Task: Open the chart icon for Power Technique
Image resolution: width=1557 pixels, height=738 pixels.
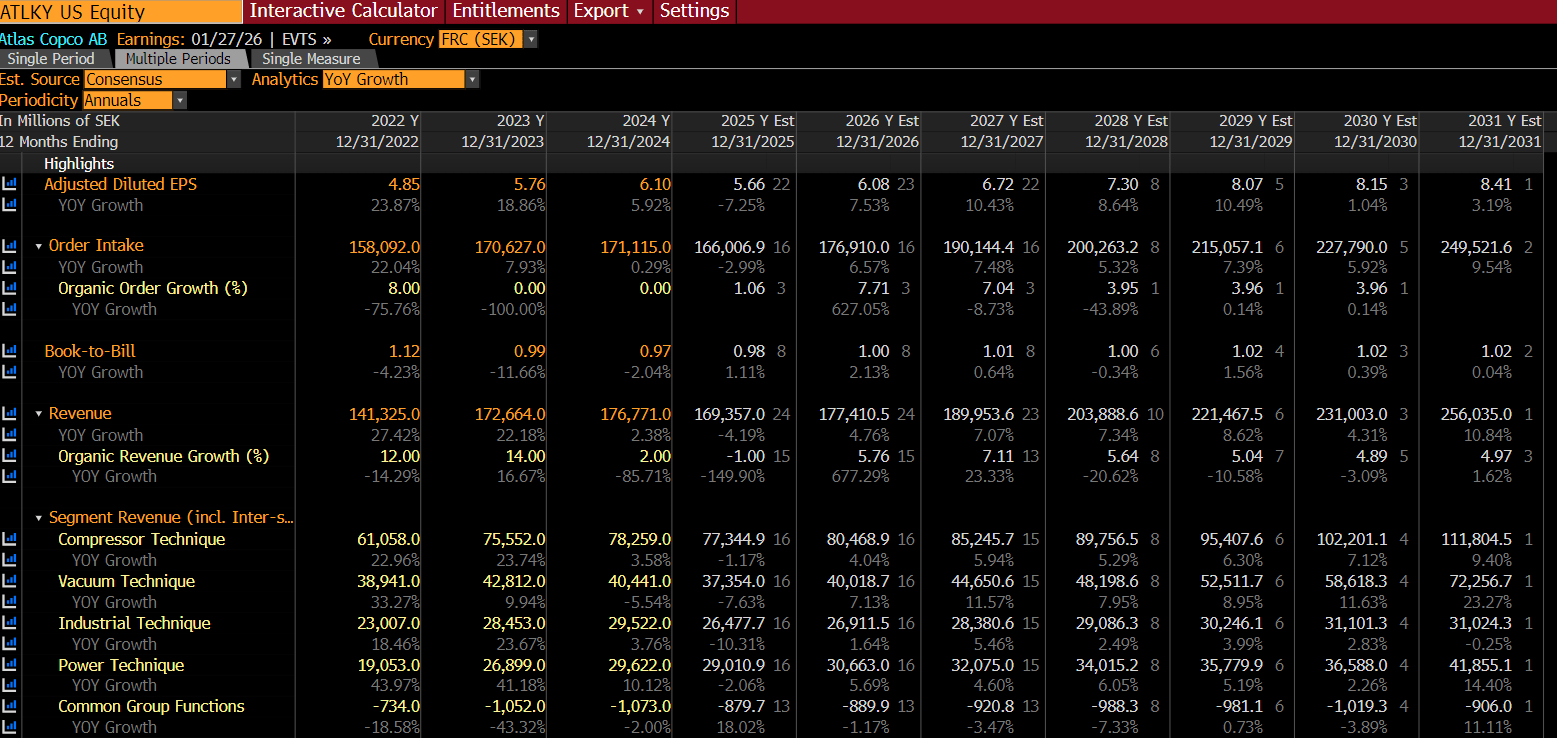Action: click(9, 665)
